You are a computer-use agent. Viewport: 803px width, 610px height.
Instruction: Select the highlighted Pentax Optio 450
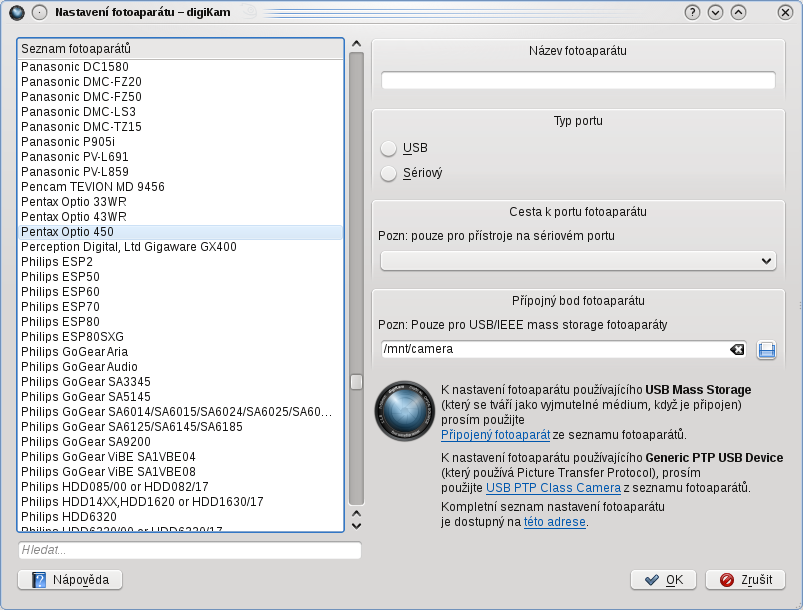pos(180,232)
